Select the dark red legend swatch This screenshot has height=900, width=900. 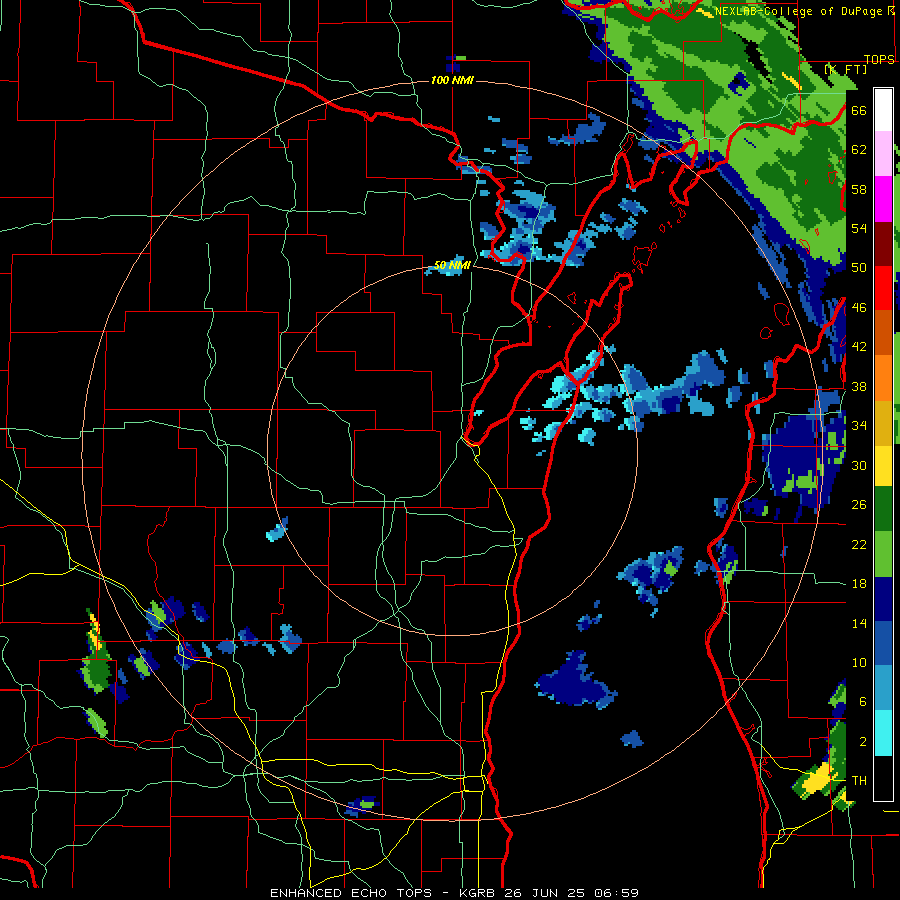point(883,245)
